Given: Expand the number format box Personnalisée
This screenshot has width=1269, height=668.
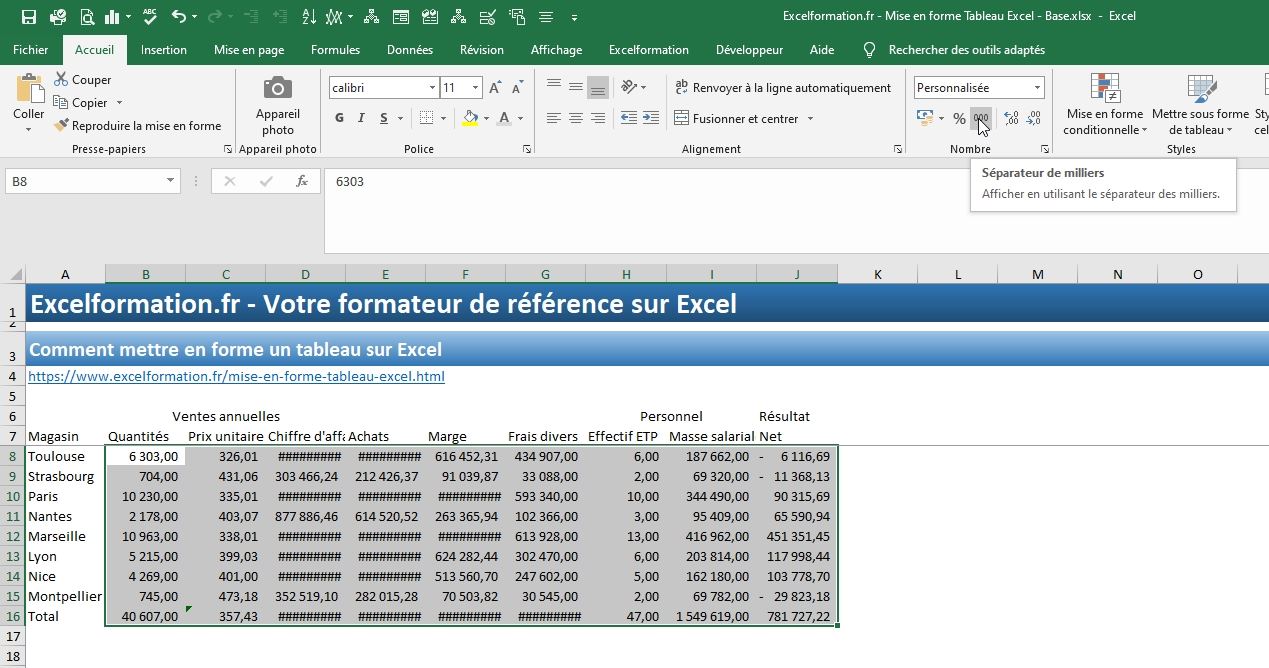Looking at the screenshot, I should (x=1037, y=88).
